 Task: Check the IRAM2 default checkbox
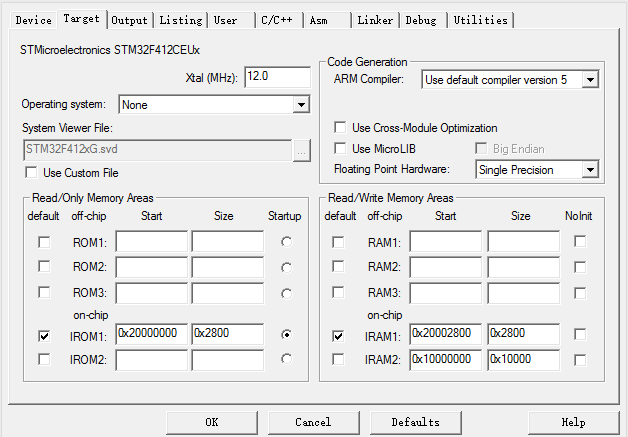[x=338, y=359]
